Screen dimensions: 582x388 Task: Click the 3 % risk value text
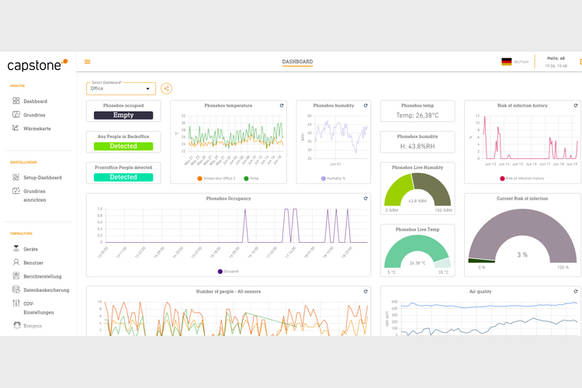pos(522,255)
